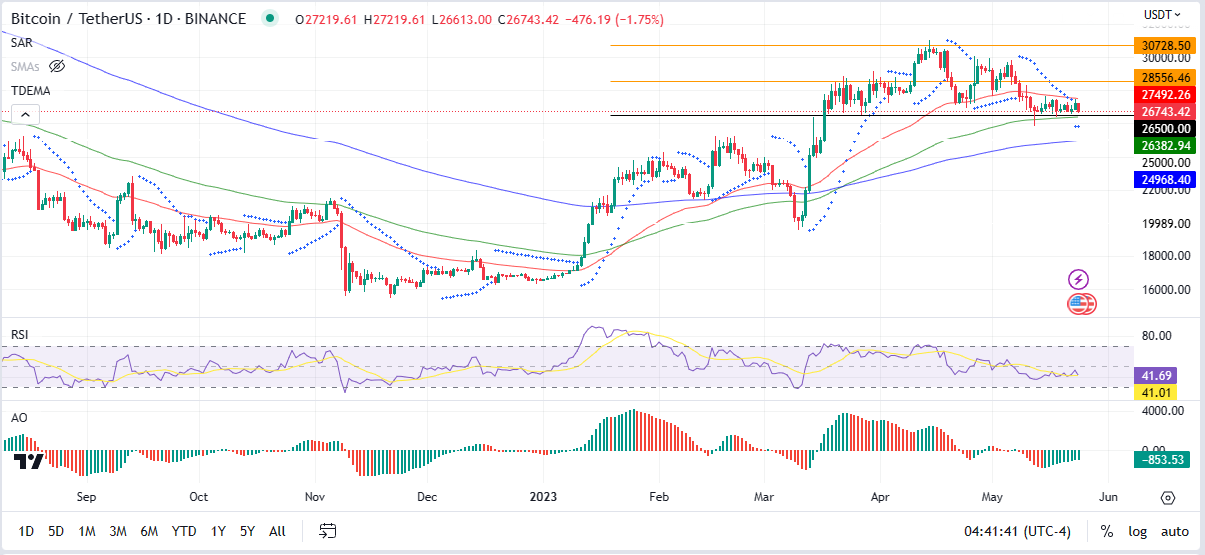1205x555 pixels.
Task: Click the black 26500.00 price line label
Action: click(x=1166, y=128)
